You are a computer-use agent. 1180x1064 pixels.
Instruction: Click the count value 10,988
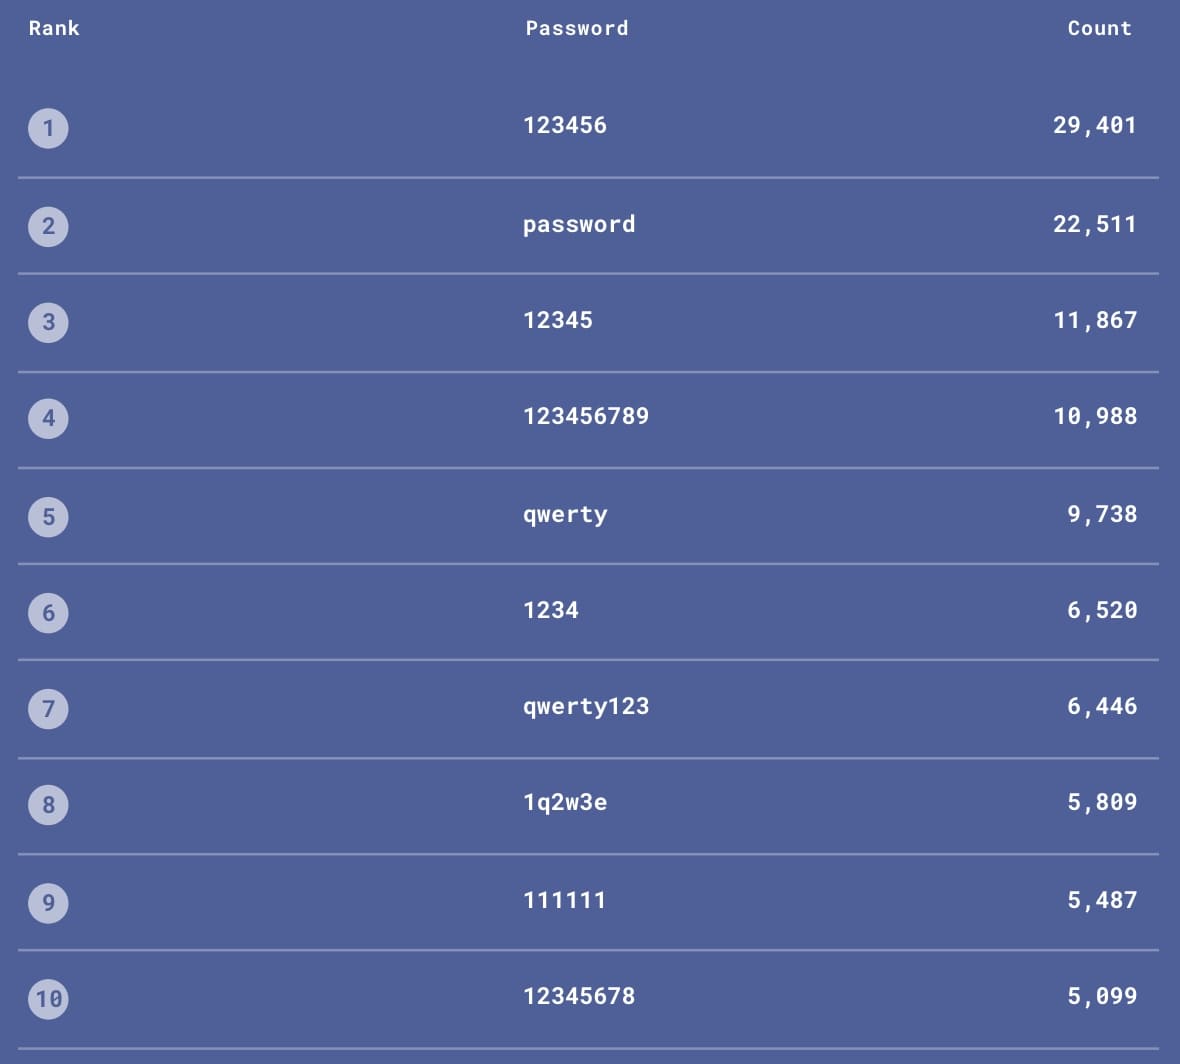(1095, 416)
